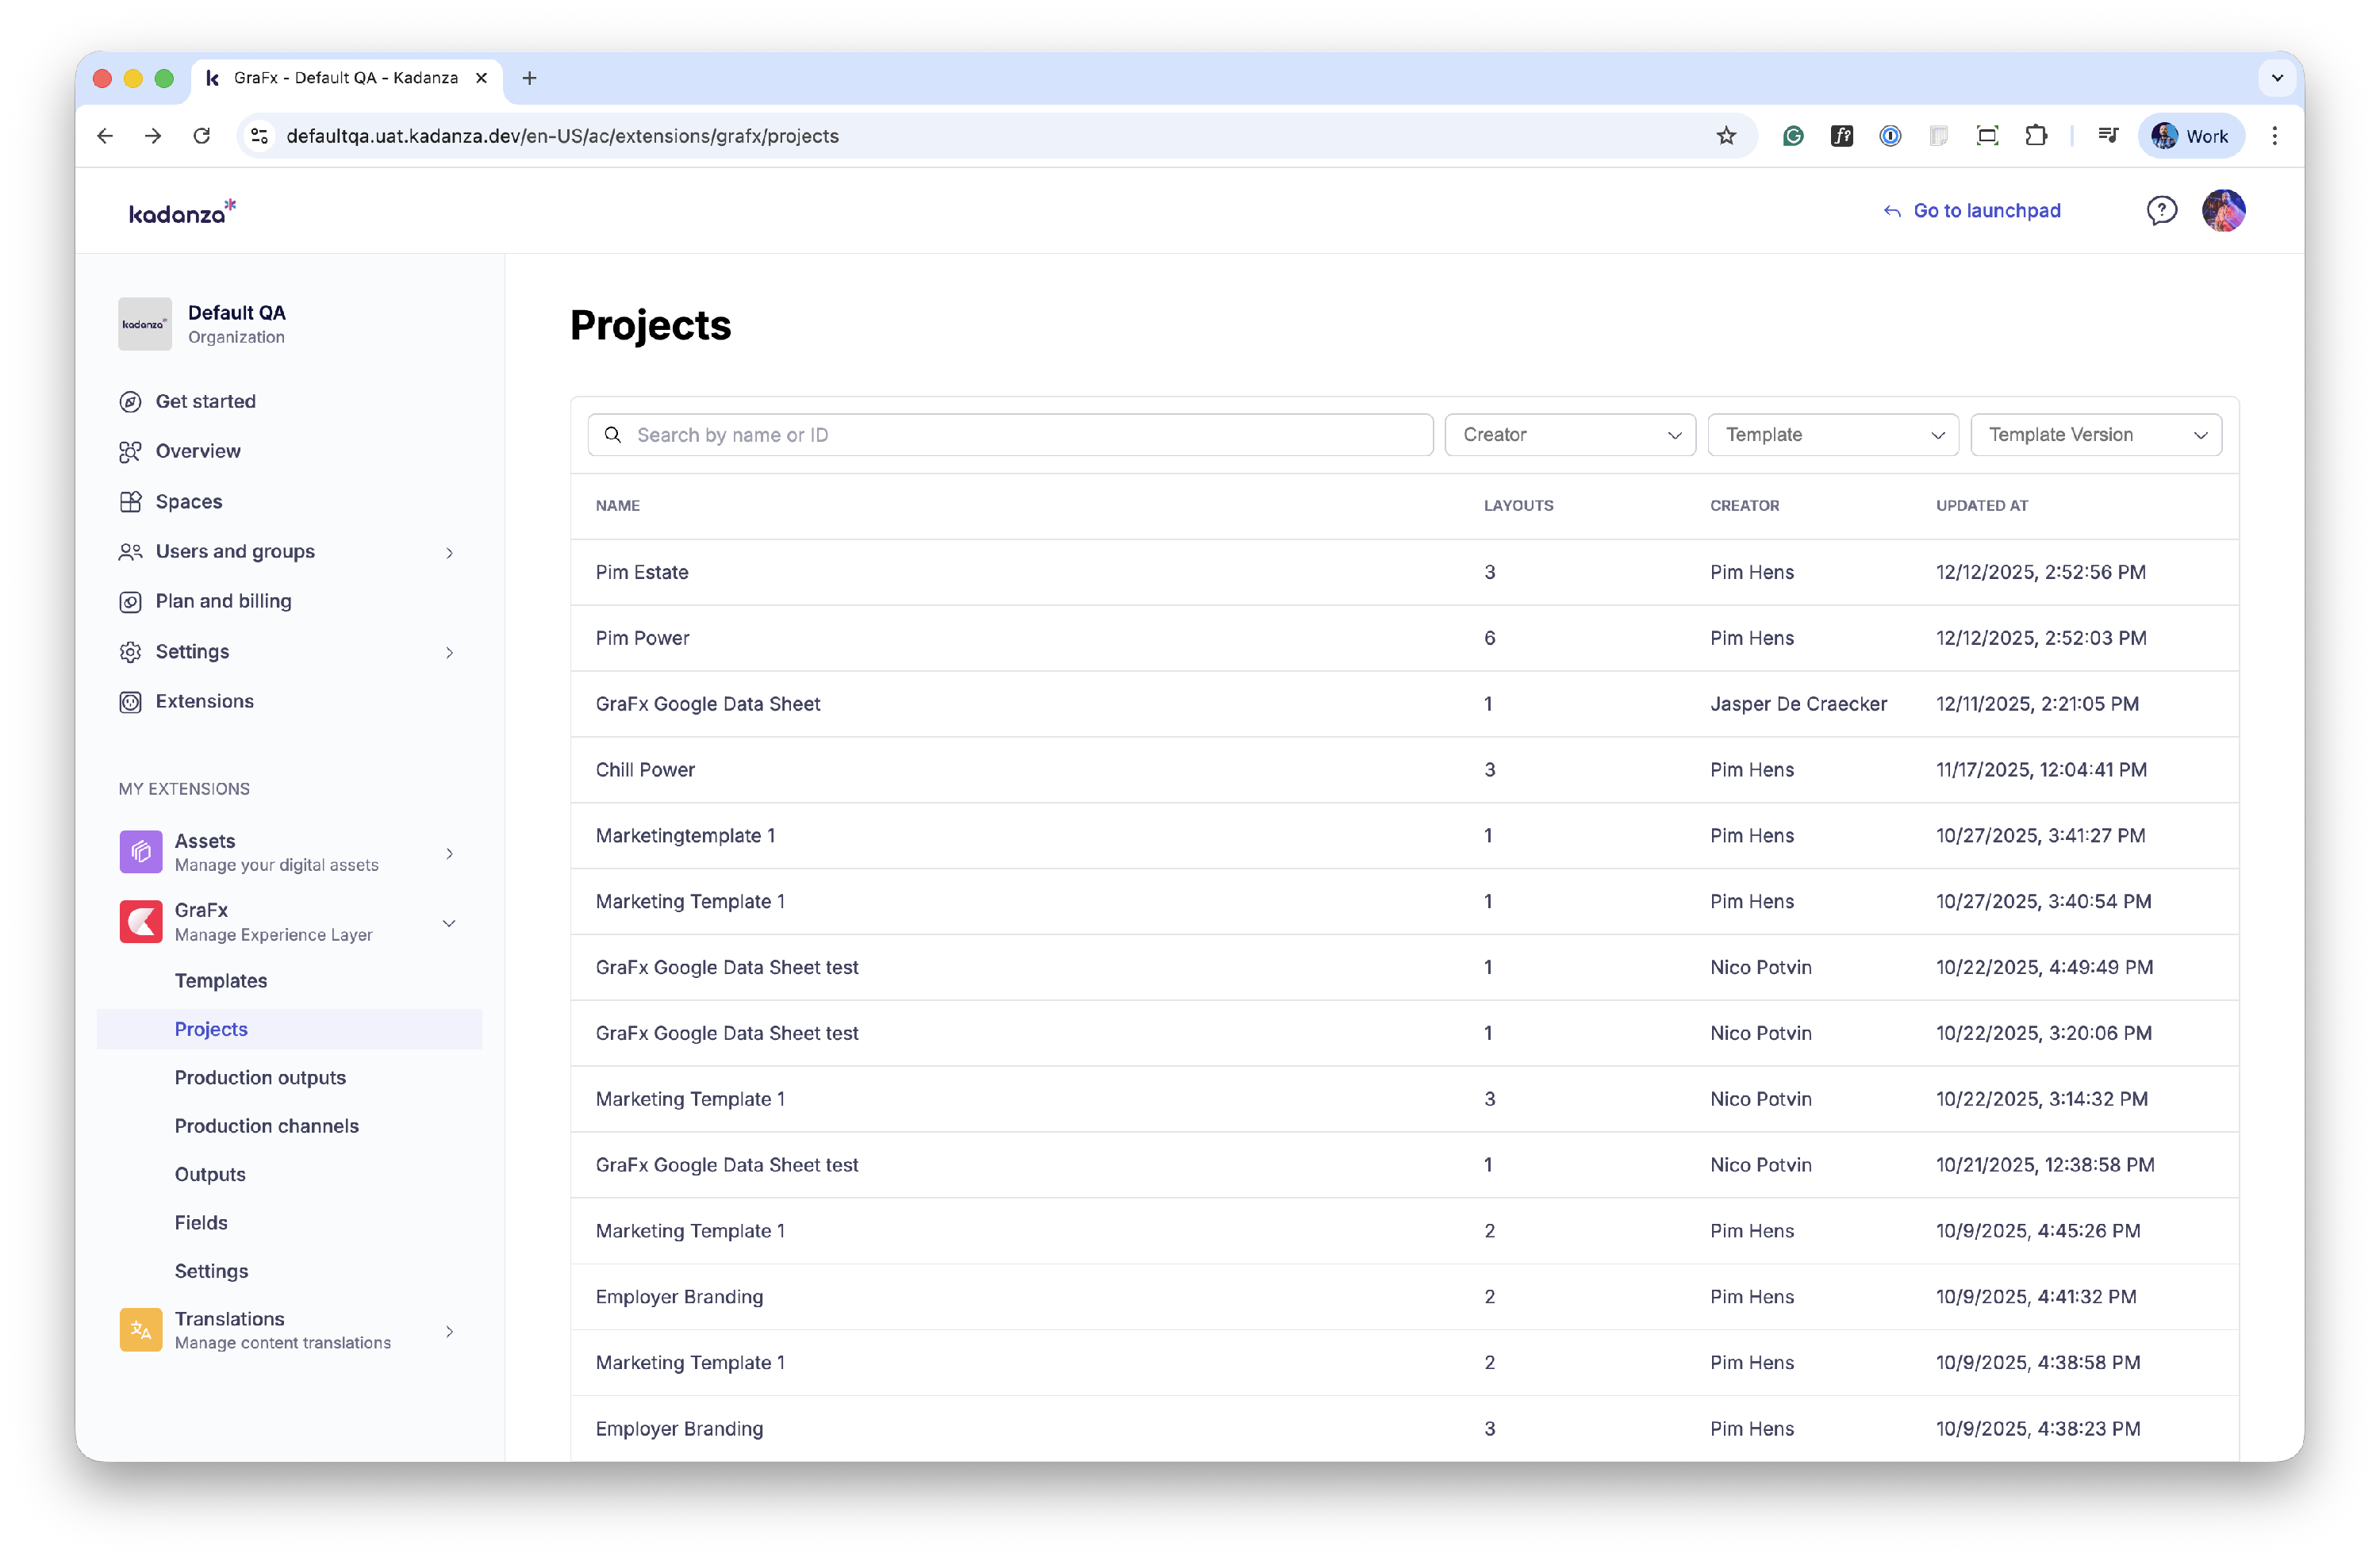
Task: Reload the page
Action: coord(202,136)
